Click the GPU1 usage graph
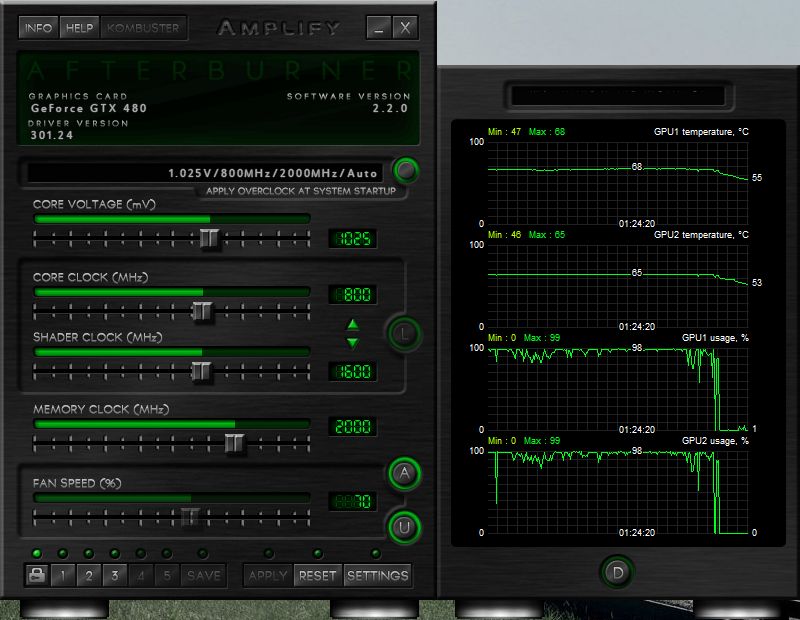The width and height of the screenshot is (800, 620). click(x=618, y=389)
